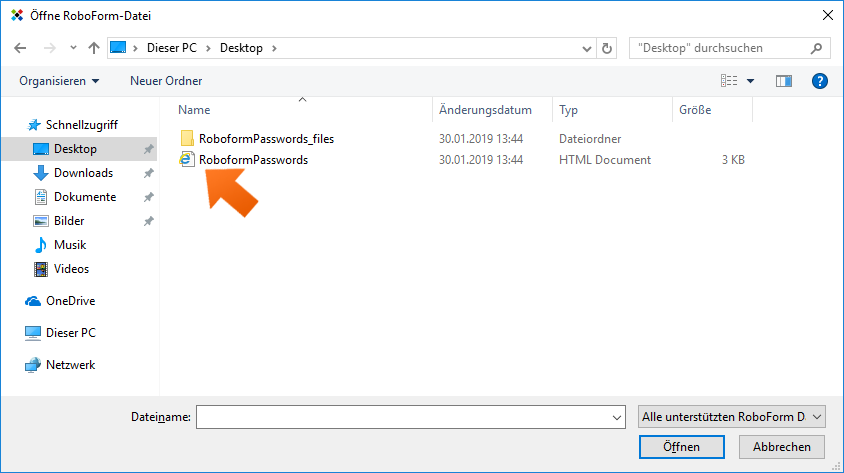Open the view options dropdown arrow
The width and height of the screenshot is (844, 473).
coord(750,81)
